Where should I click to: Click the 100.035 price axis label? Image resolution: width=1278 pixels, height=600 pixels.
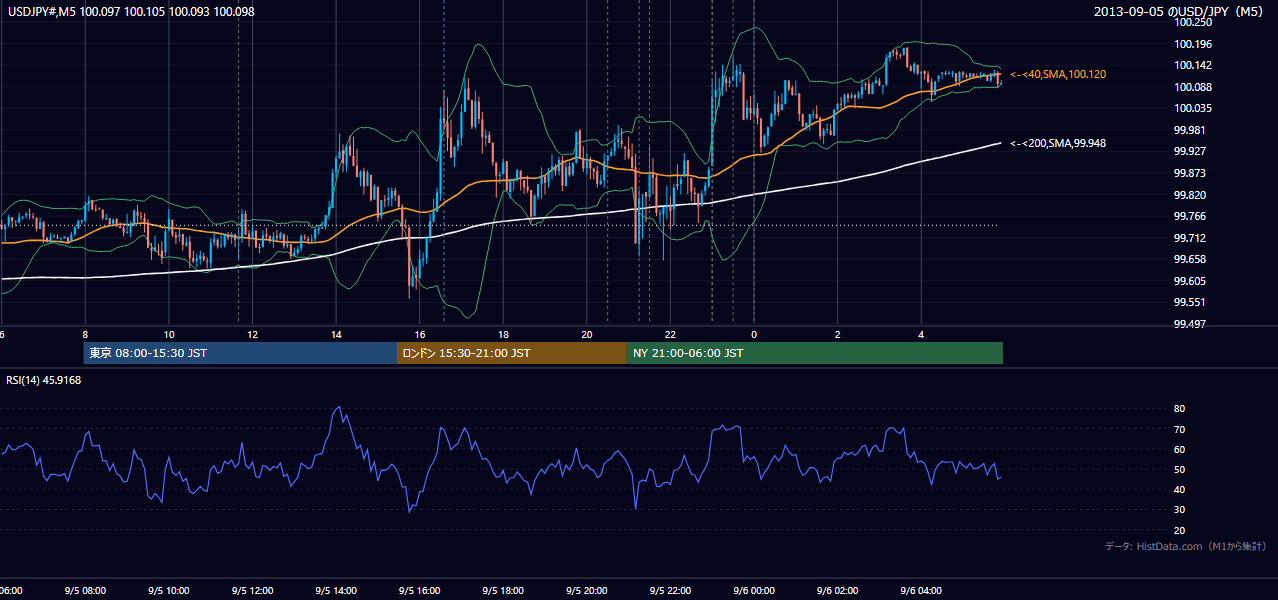point(1192,108)
